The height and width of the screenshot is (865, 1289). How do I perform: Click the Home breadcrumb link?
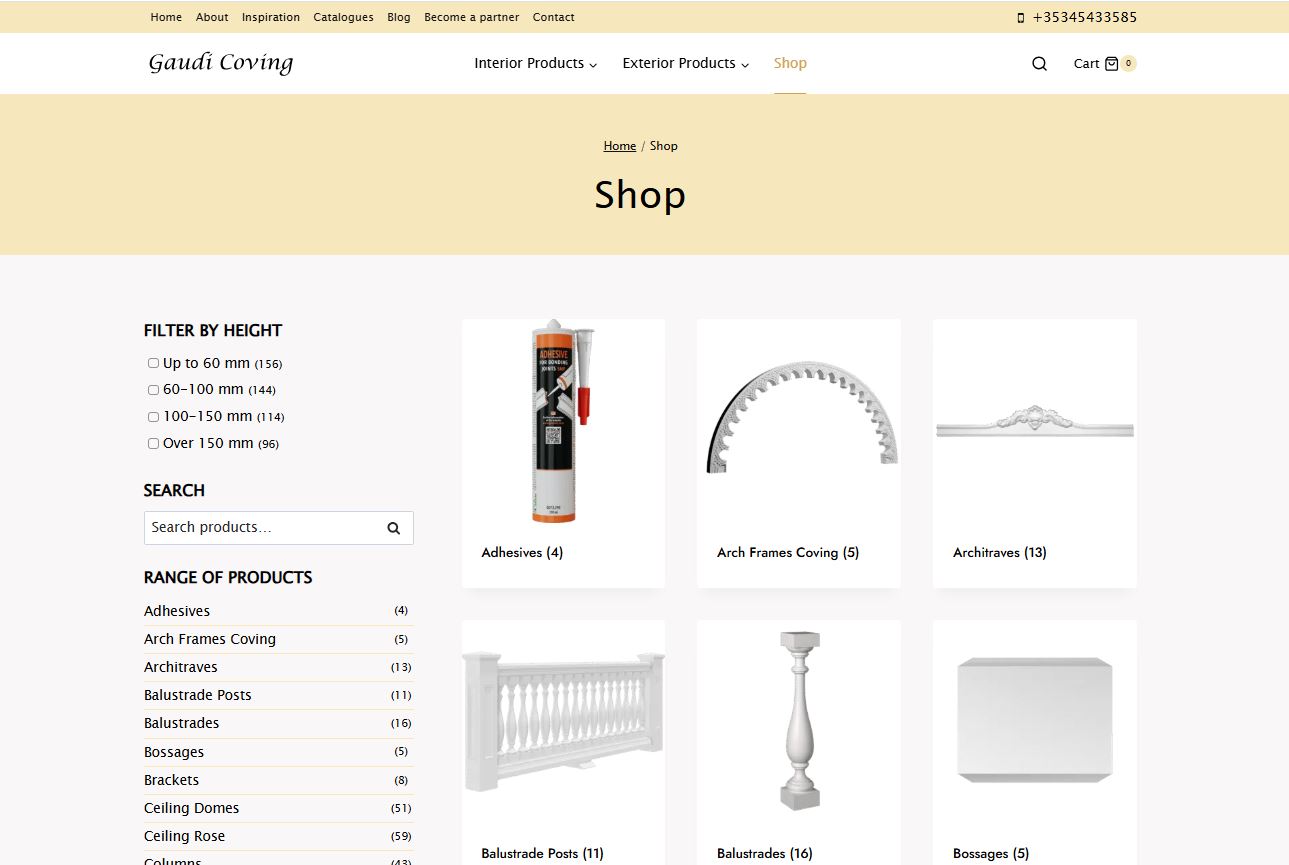[620, 146]
